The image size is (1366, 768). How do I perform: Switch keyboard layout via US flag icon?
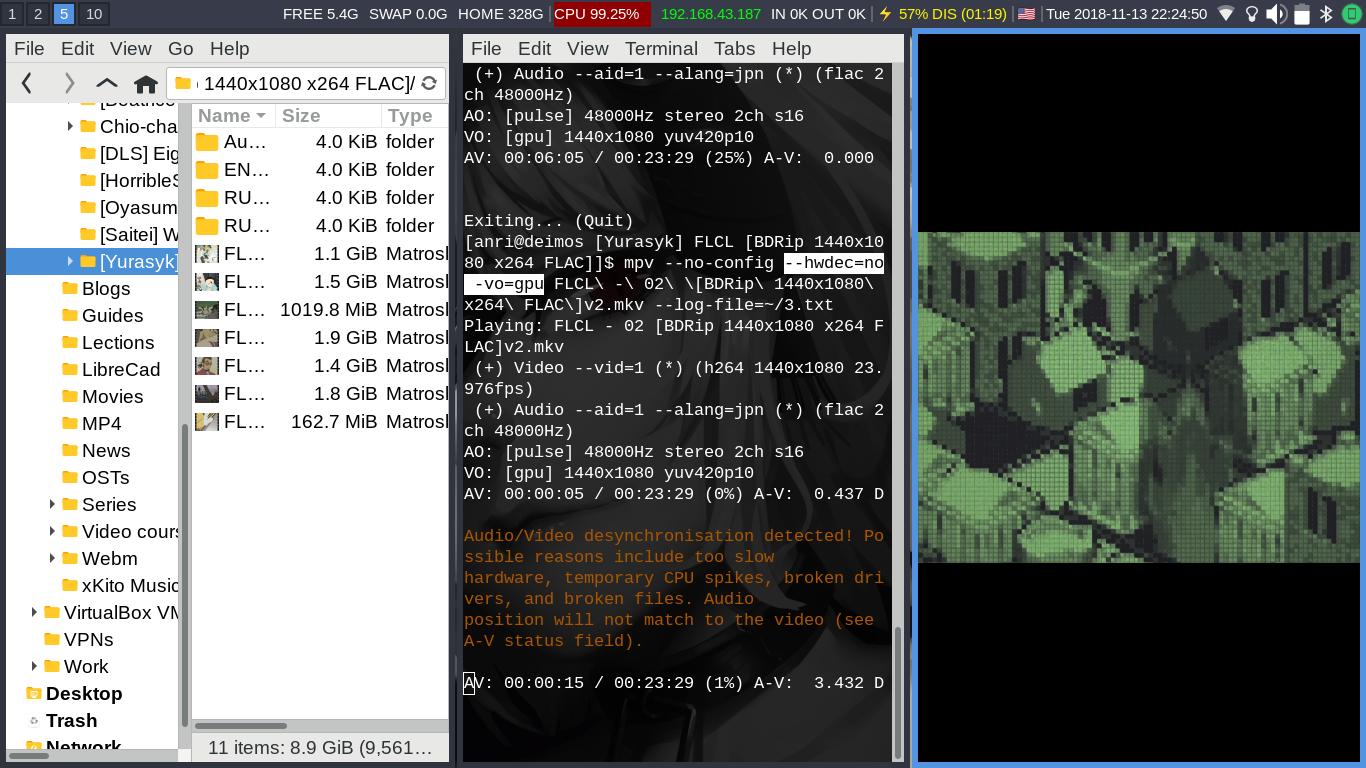tap(1026, 14)
